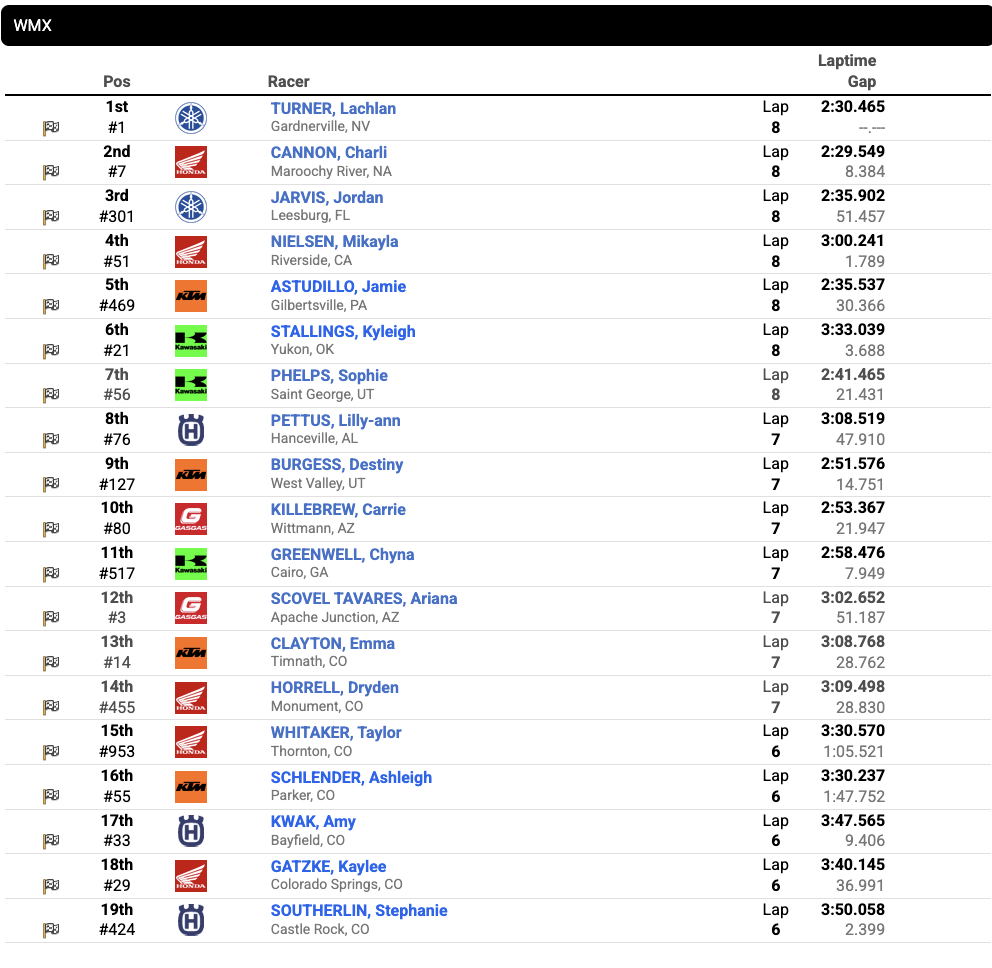This screenshot has width=992, height=968.
Task: Click the Pos column header
Action: tap(117, 82)
